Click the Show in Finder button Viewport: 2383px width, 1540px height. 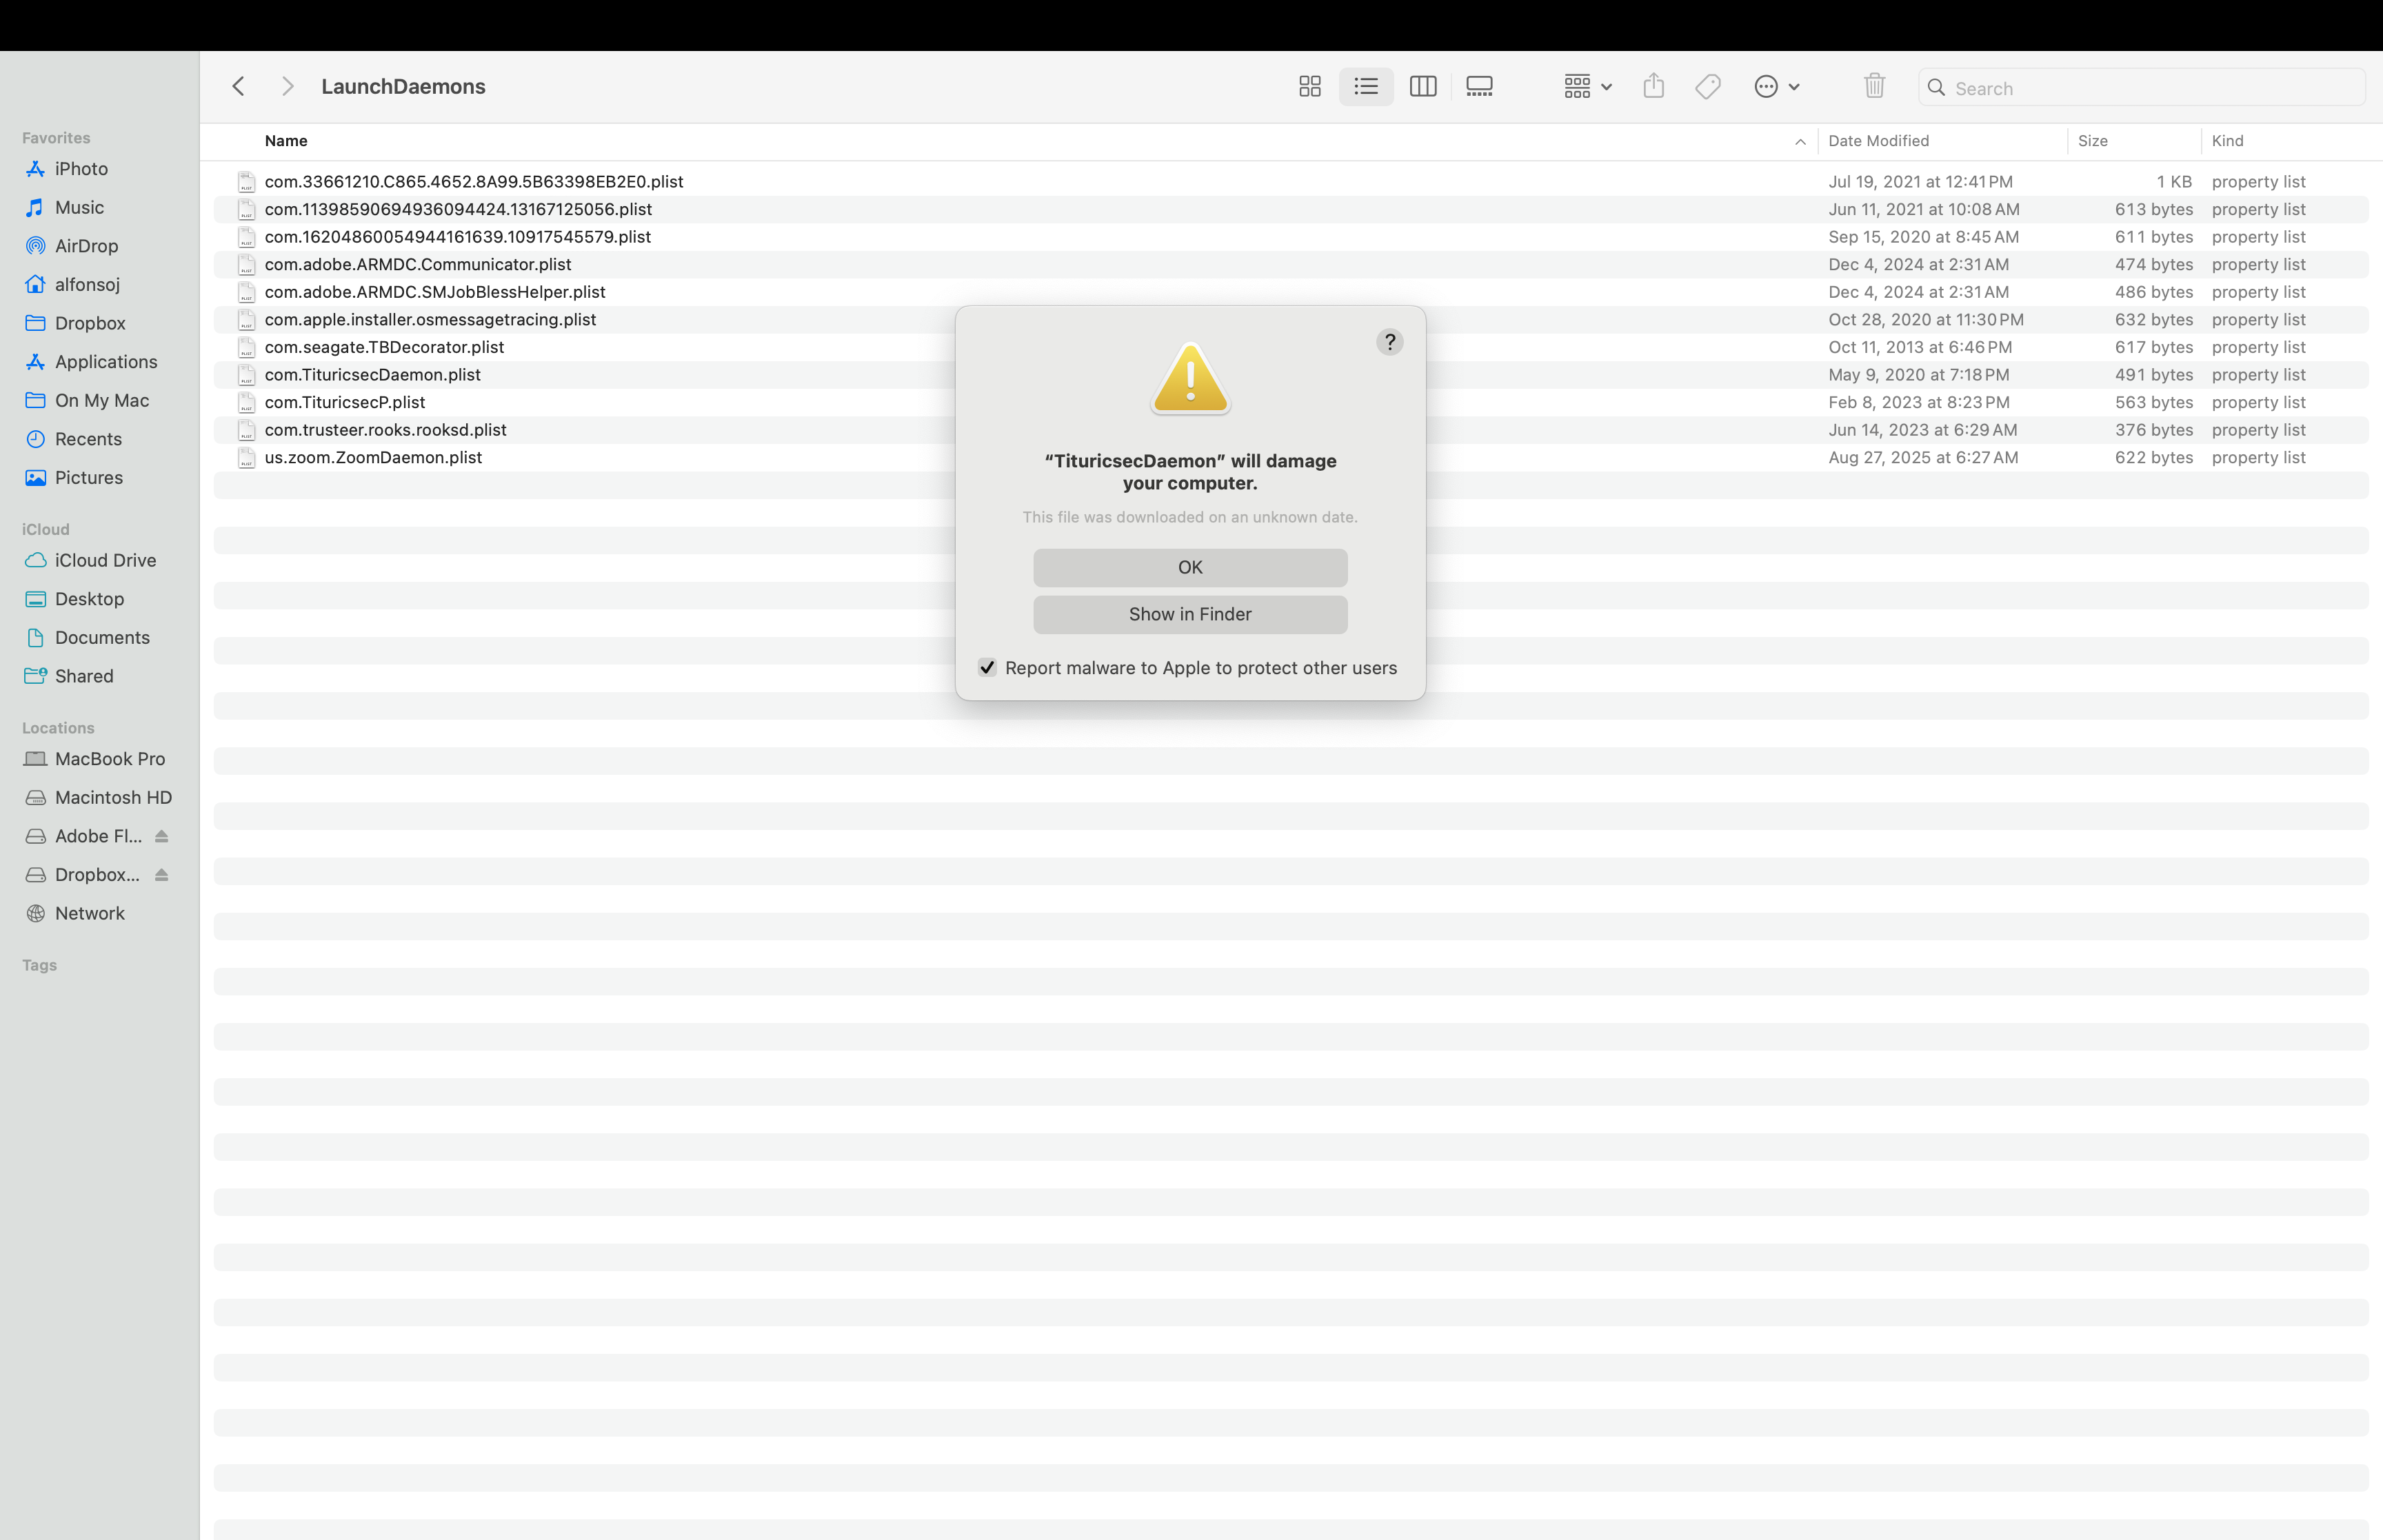pyautogui.click(x=1190, y=614)
